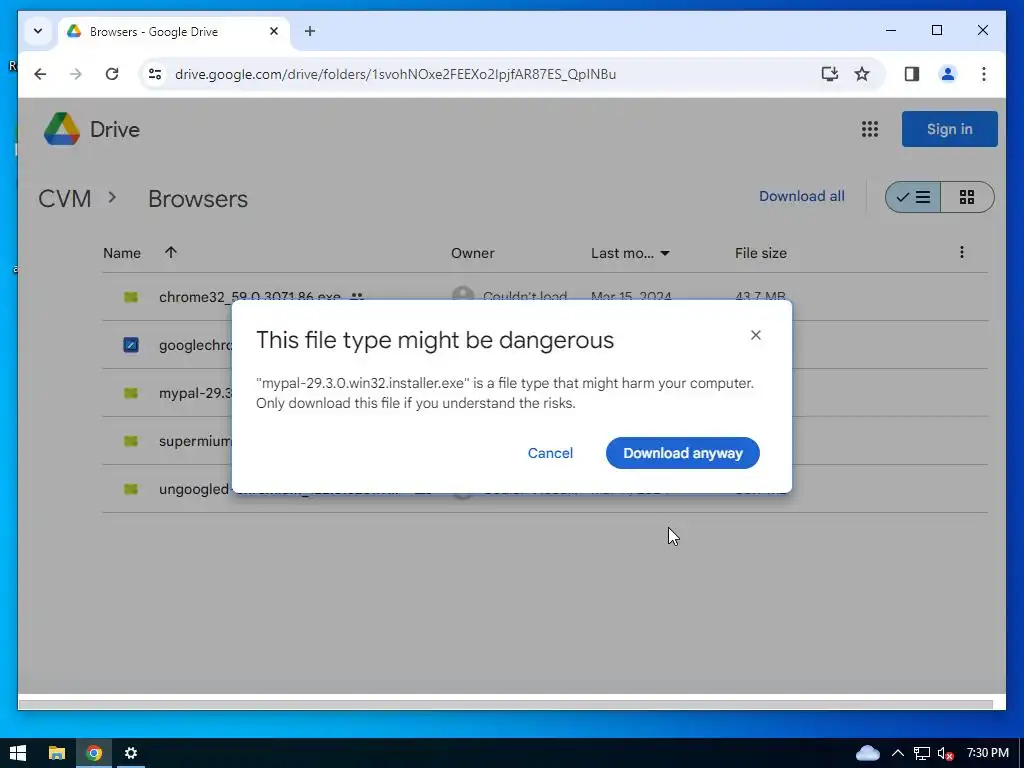The width and height of the screenshot is (1024, 768).
Task: Open the Windows Start menu
Action: pos(18,753)
